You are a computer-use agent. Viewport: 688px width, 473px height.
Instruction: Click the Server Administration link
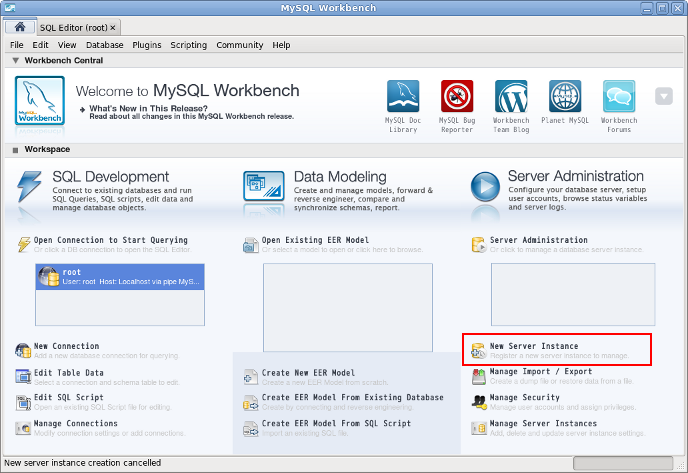pos(538,240)
